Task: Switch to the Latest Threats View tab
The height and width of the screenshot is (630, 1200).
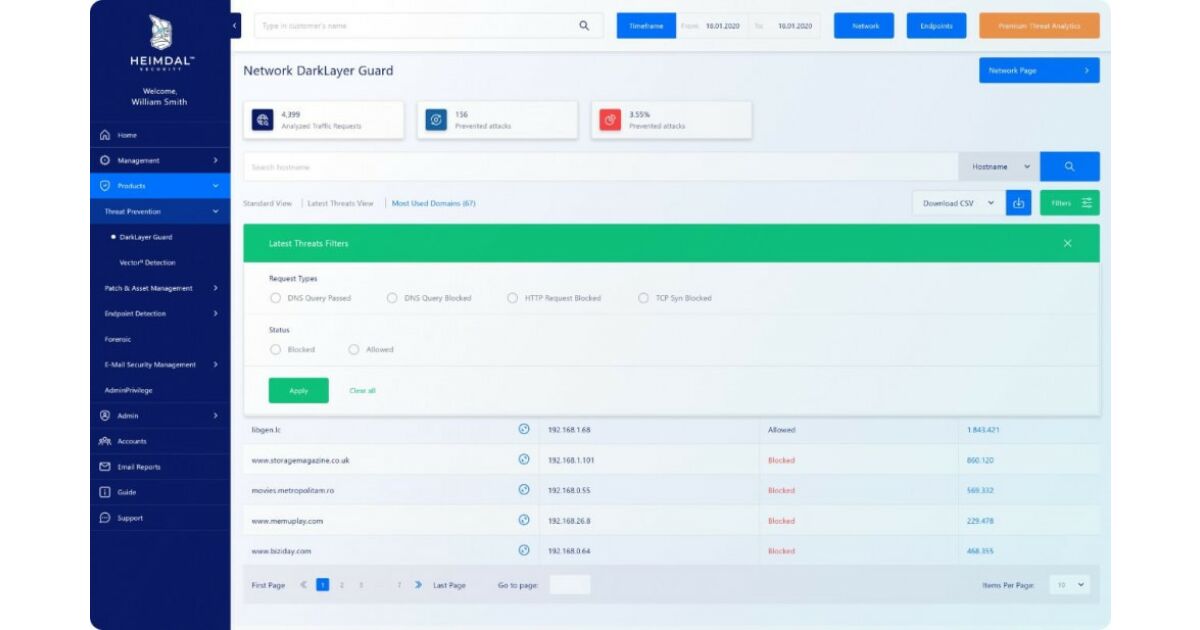Action: click(340, 203)
